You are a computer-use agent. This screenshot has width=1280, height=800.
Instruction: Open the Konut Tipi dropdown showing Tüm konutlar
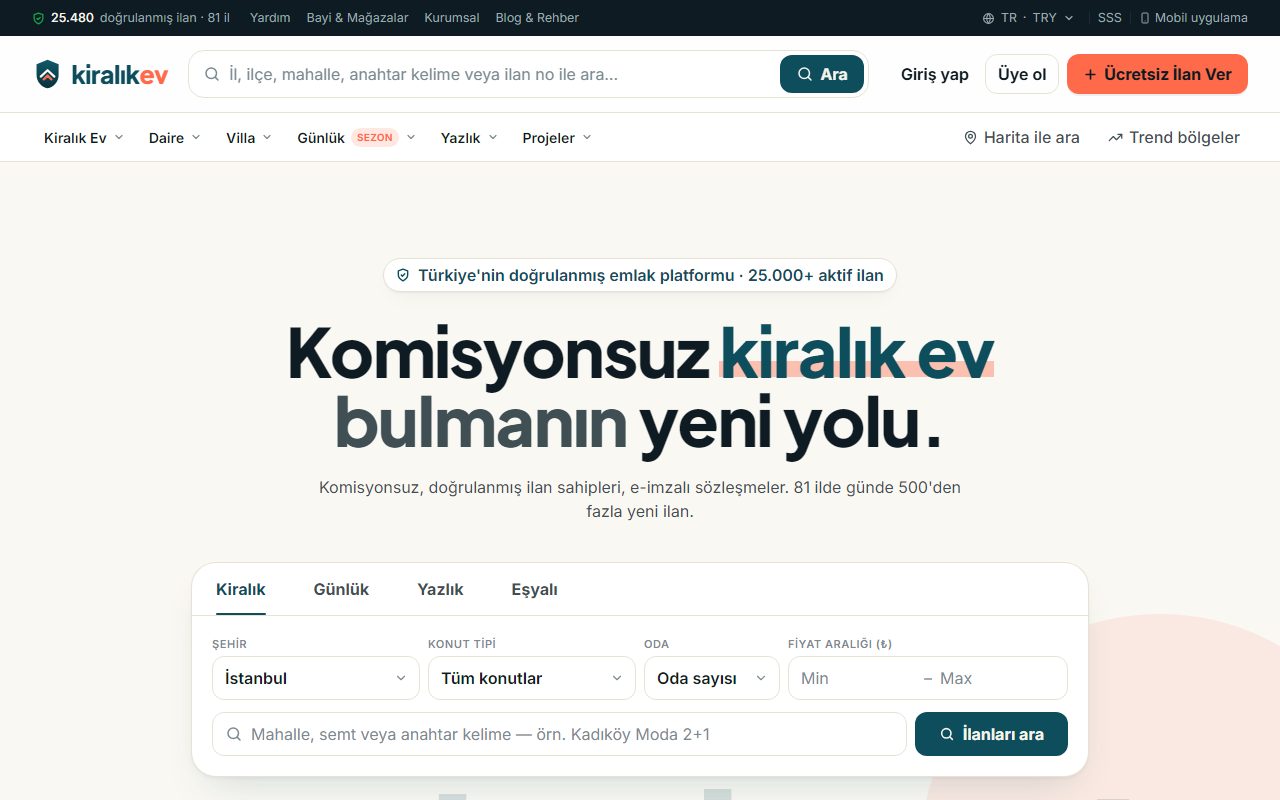[x=532, y=678]
